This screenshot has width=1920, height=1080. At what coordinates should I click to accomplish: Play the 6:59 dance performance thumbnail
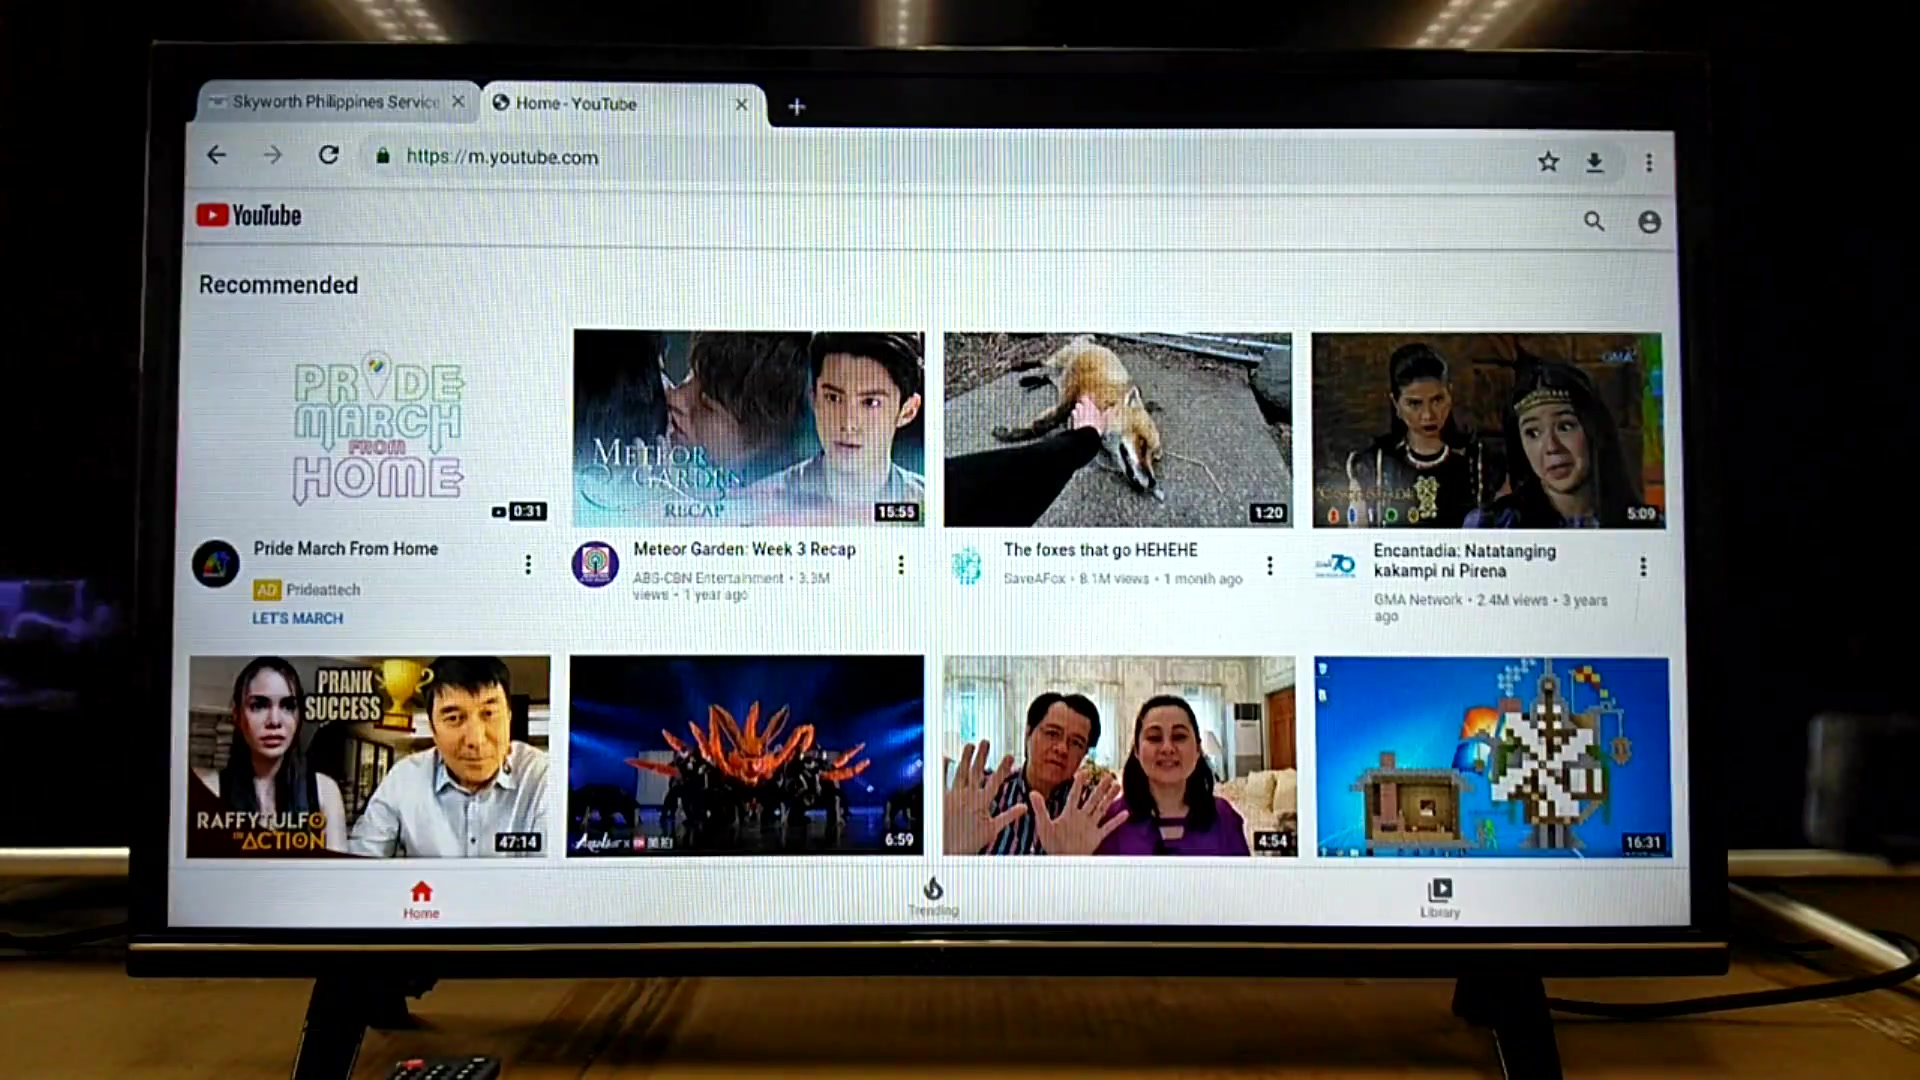click(x=746, y=755)
